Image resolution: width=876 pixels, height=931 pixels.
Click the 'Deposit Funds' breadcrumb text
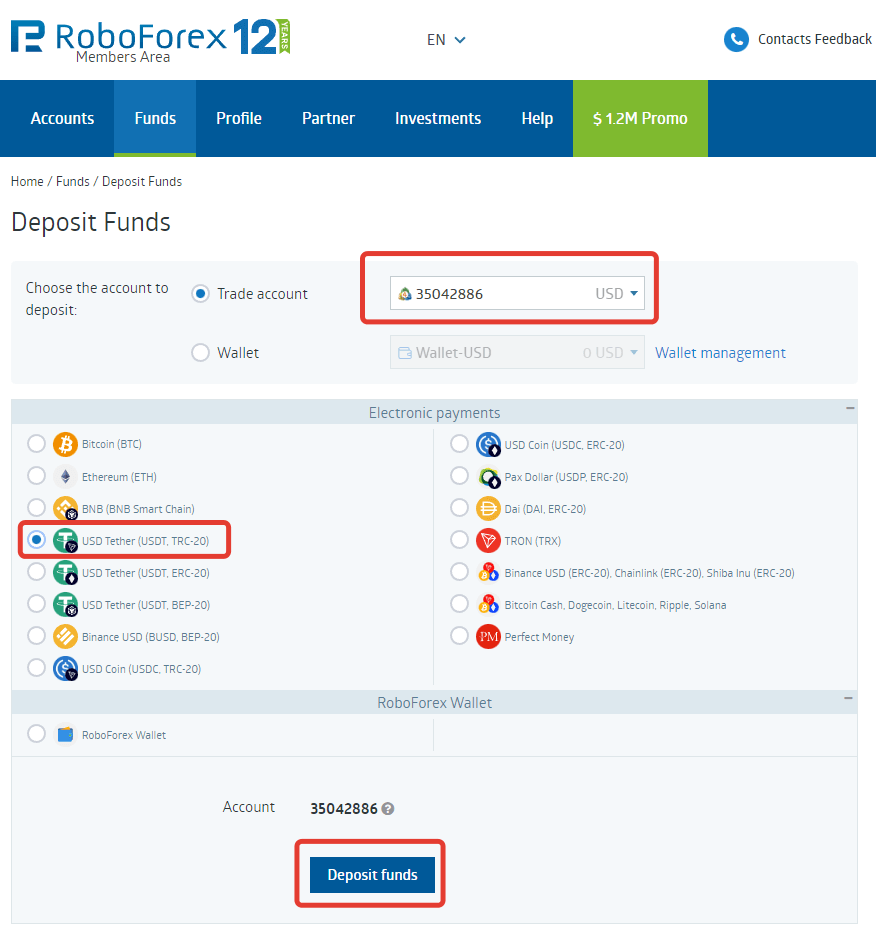[x=142, y=182]
